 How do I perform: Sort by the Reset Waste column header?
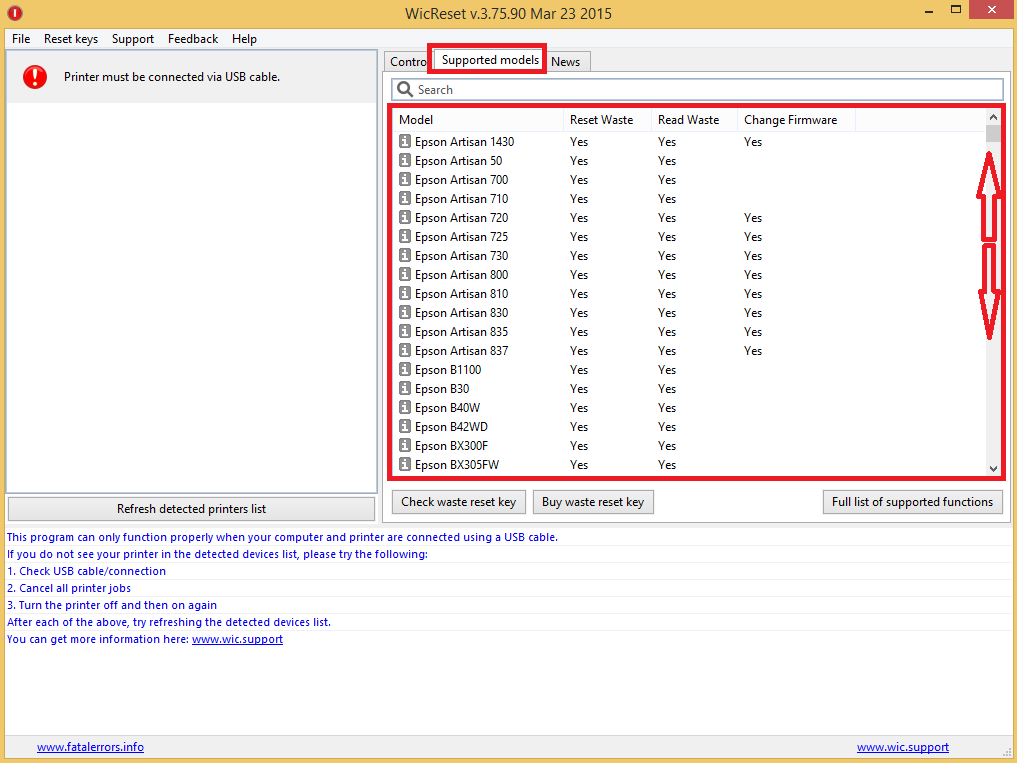[x=607, y=119]
